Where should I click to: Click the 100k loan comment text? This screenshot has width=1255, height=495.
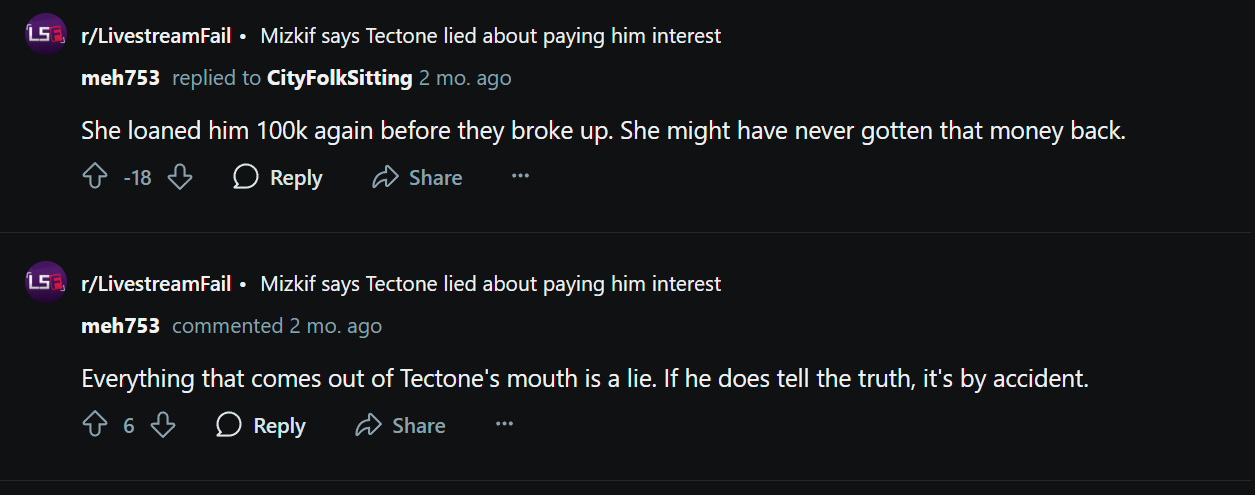click(x=603, y=131)
